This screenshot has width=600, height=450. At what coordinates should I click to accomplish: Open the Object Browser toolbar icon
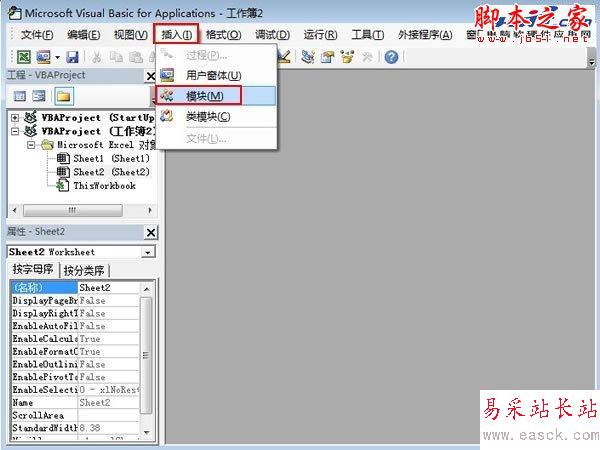coord(347,57)
